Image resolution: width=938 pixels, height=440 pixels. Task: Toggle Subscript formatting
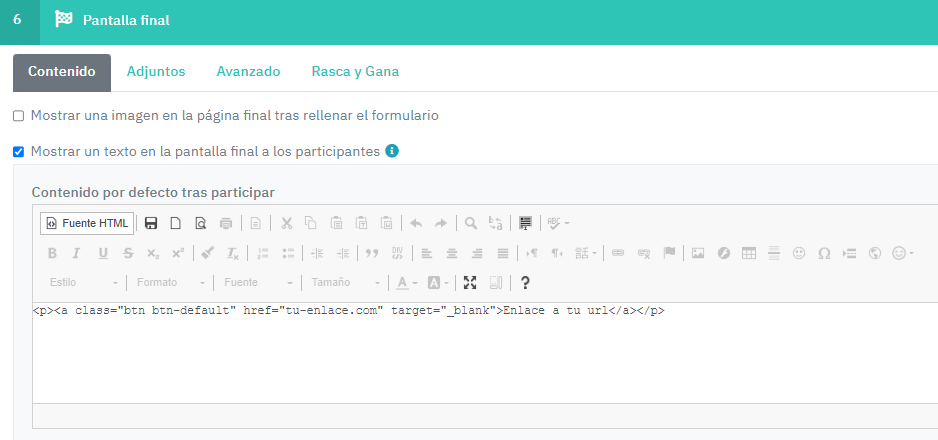pyautogui.click(x=153, y=253)
